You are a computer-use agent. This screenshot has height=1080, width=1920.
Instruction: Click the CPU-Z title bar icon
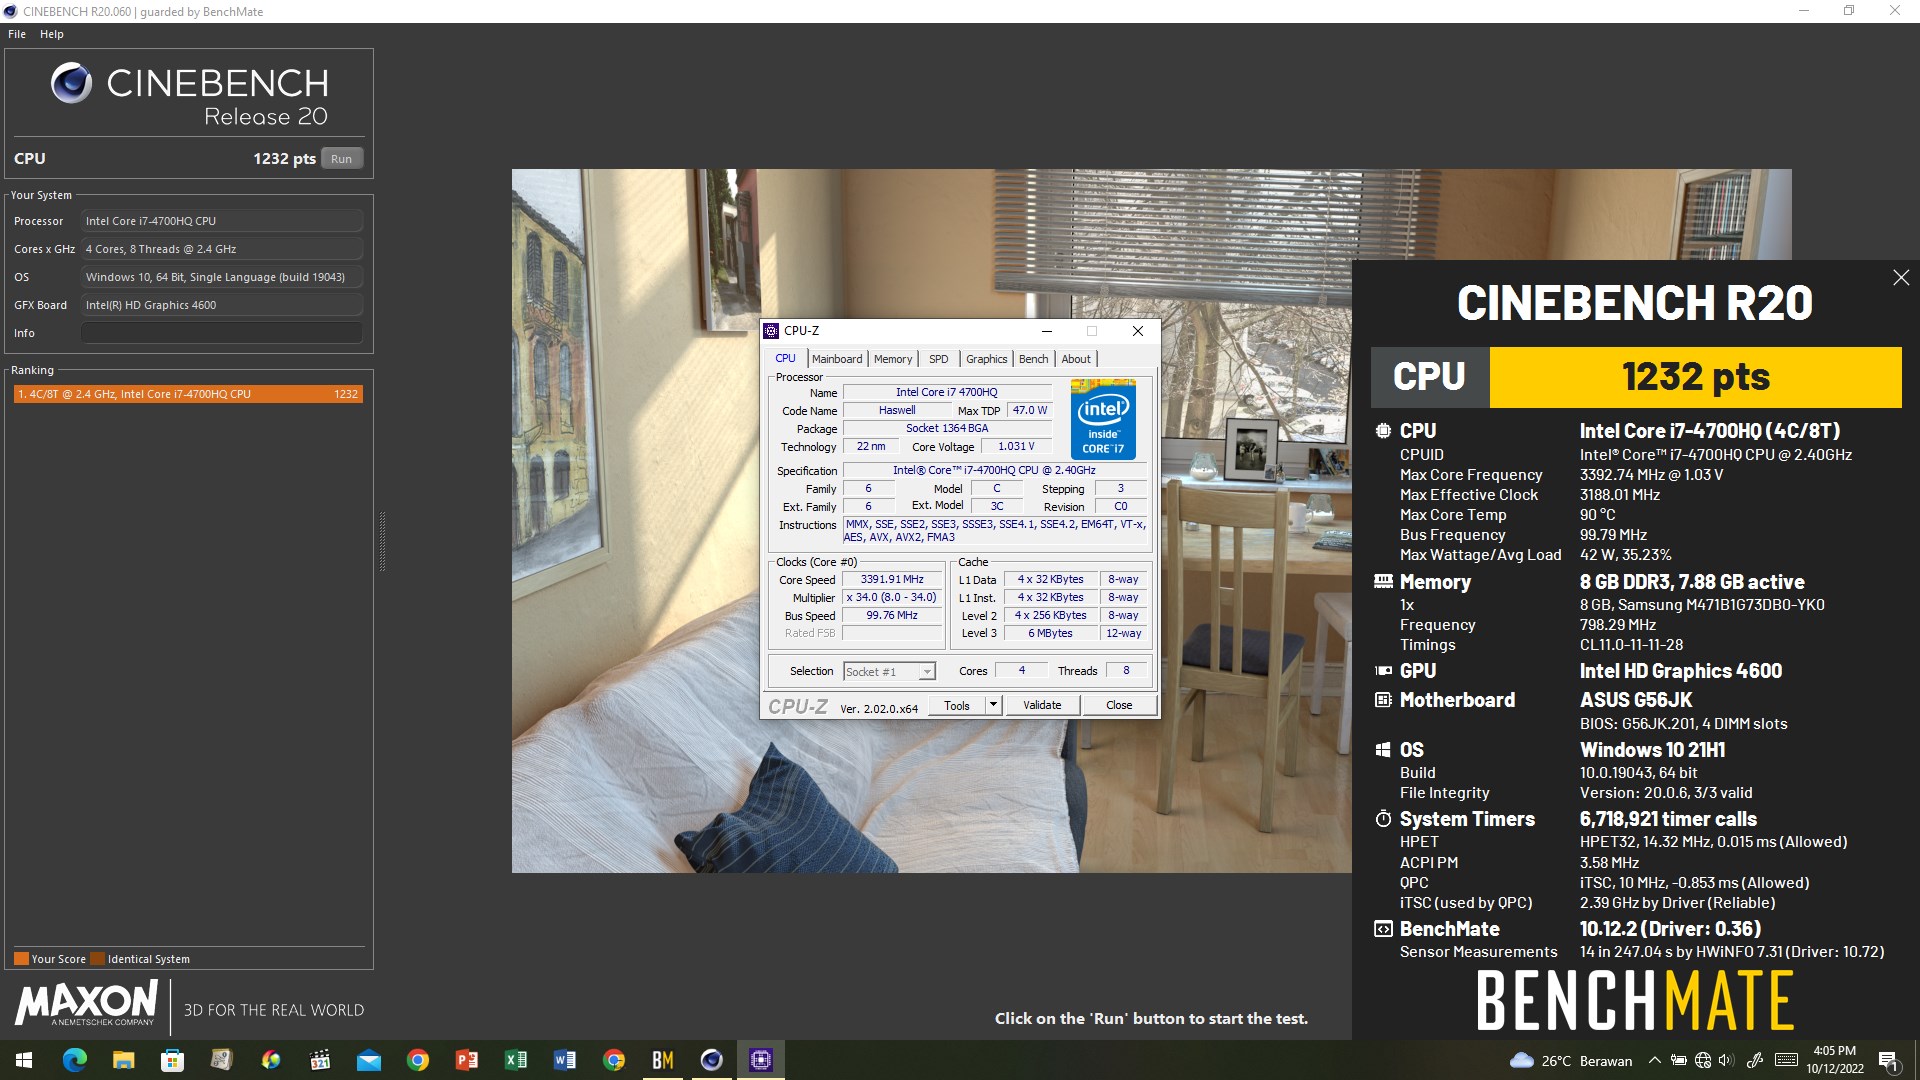[771, 331]
